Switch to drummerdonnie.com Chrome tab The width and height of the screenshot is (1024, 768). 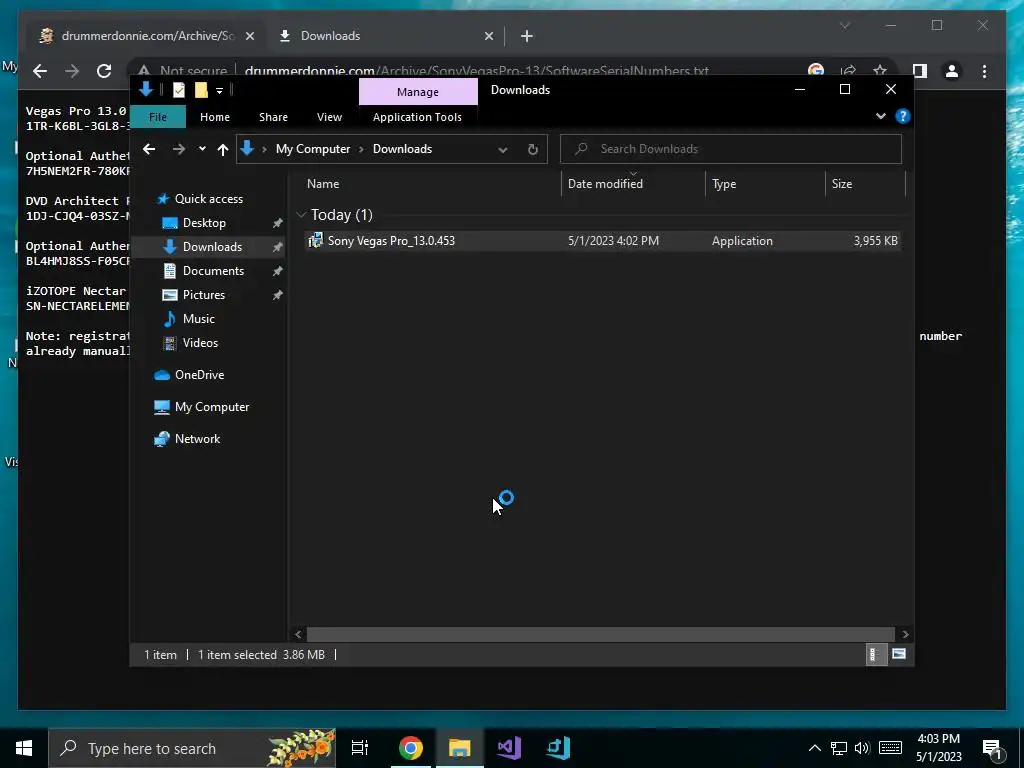pyautogui.click(x=146, y=36)
